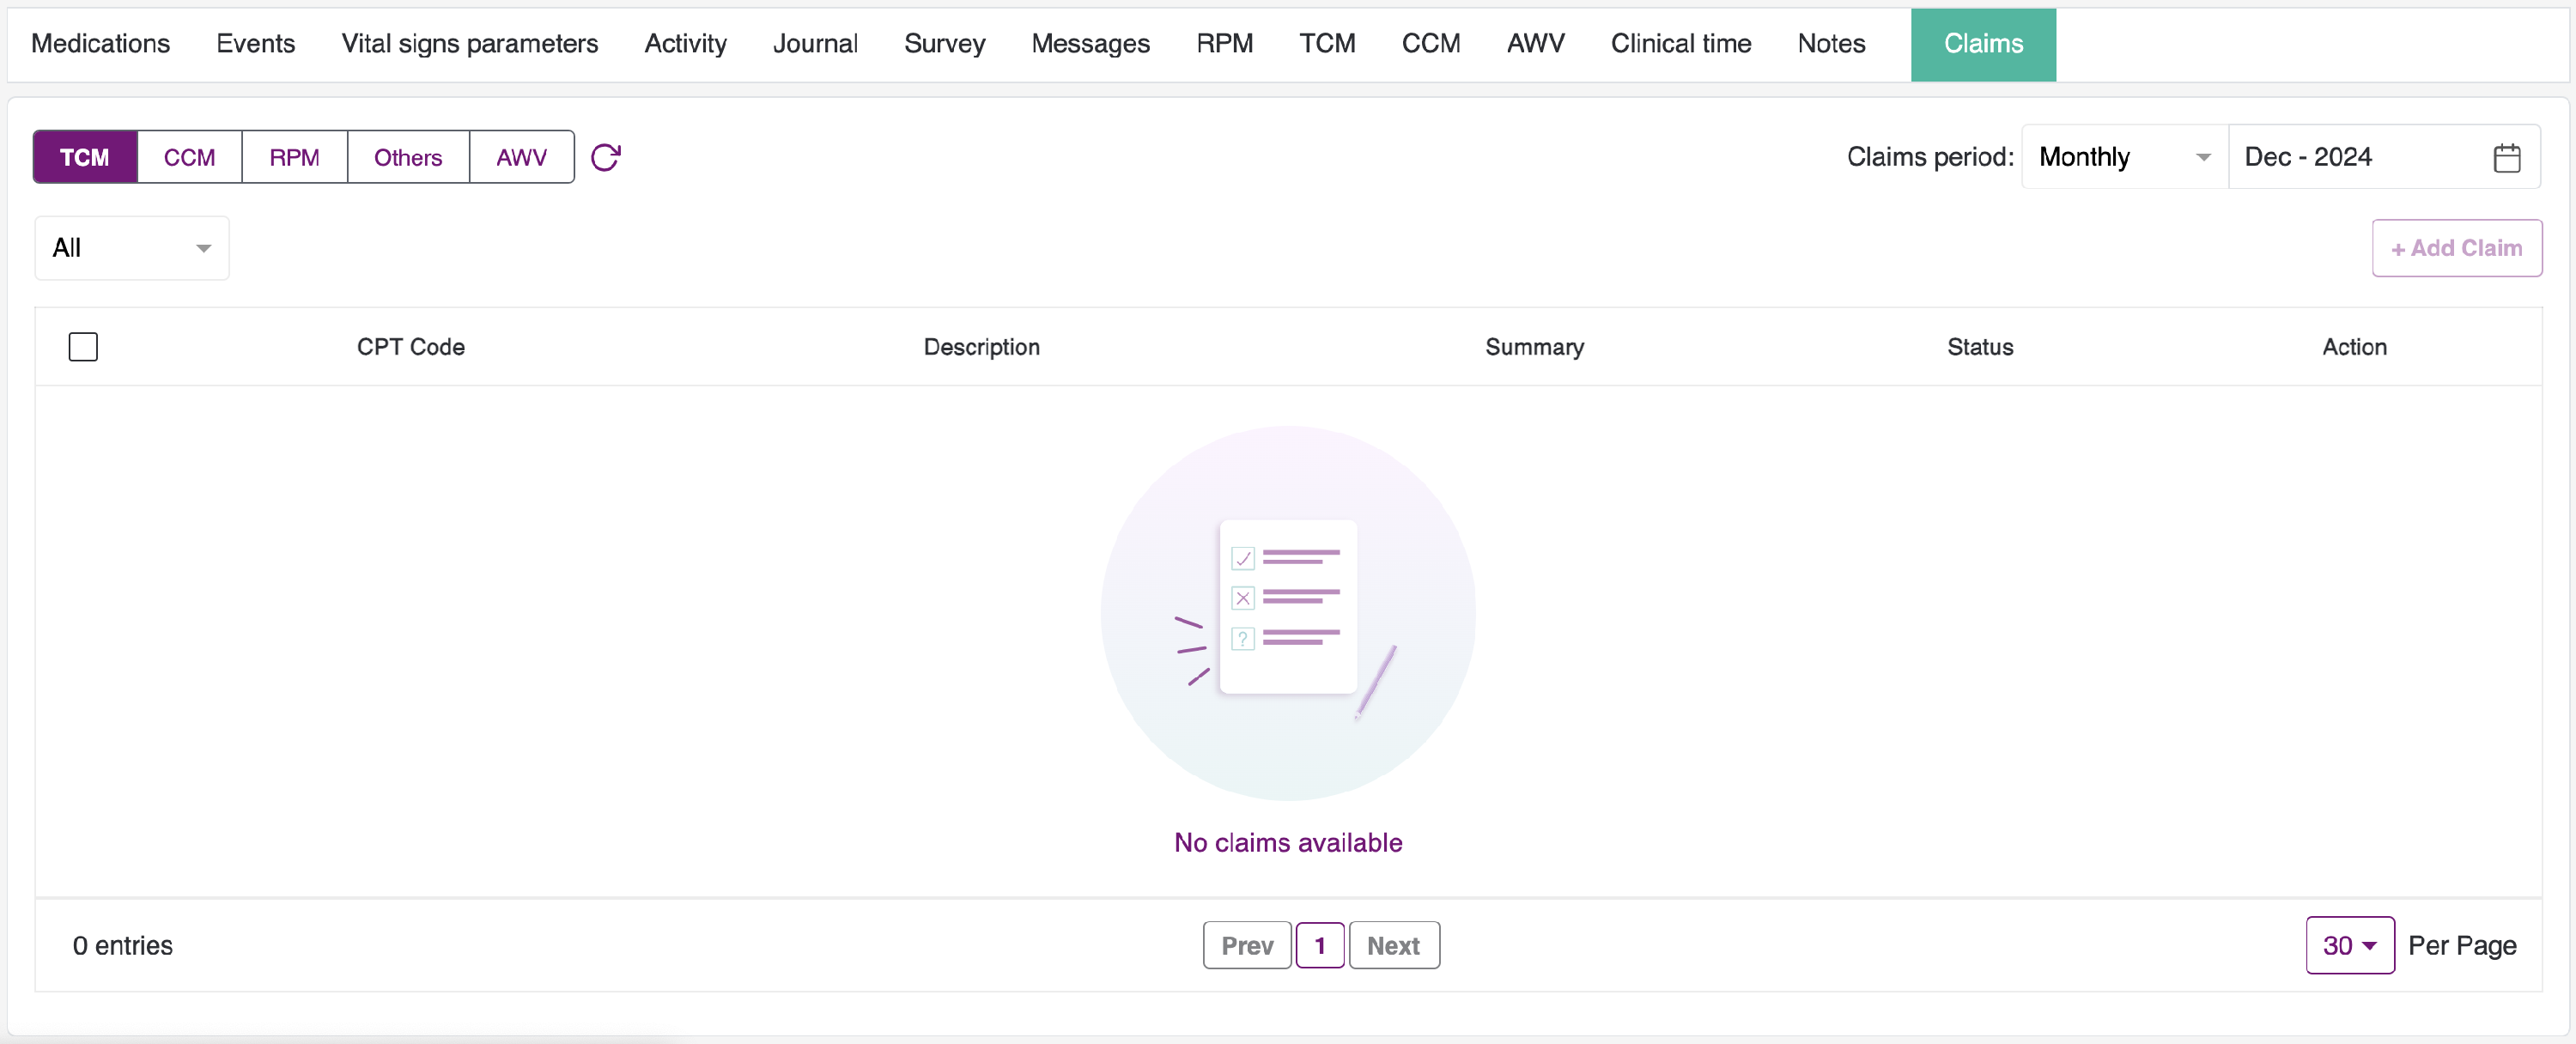
Task: Click the Add Claim button
Action: [x=2456, y=248]
